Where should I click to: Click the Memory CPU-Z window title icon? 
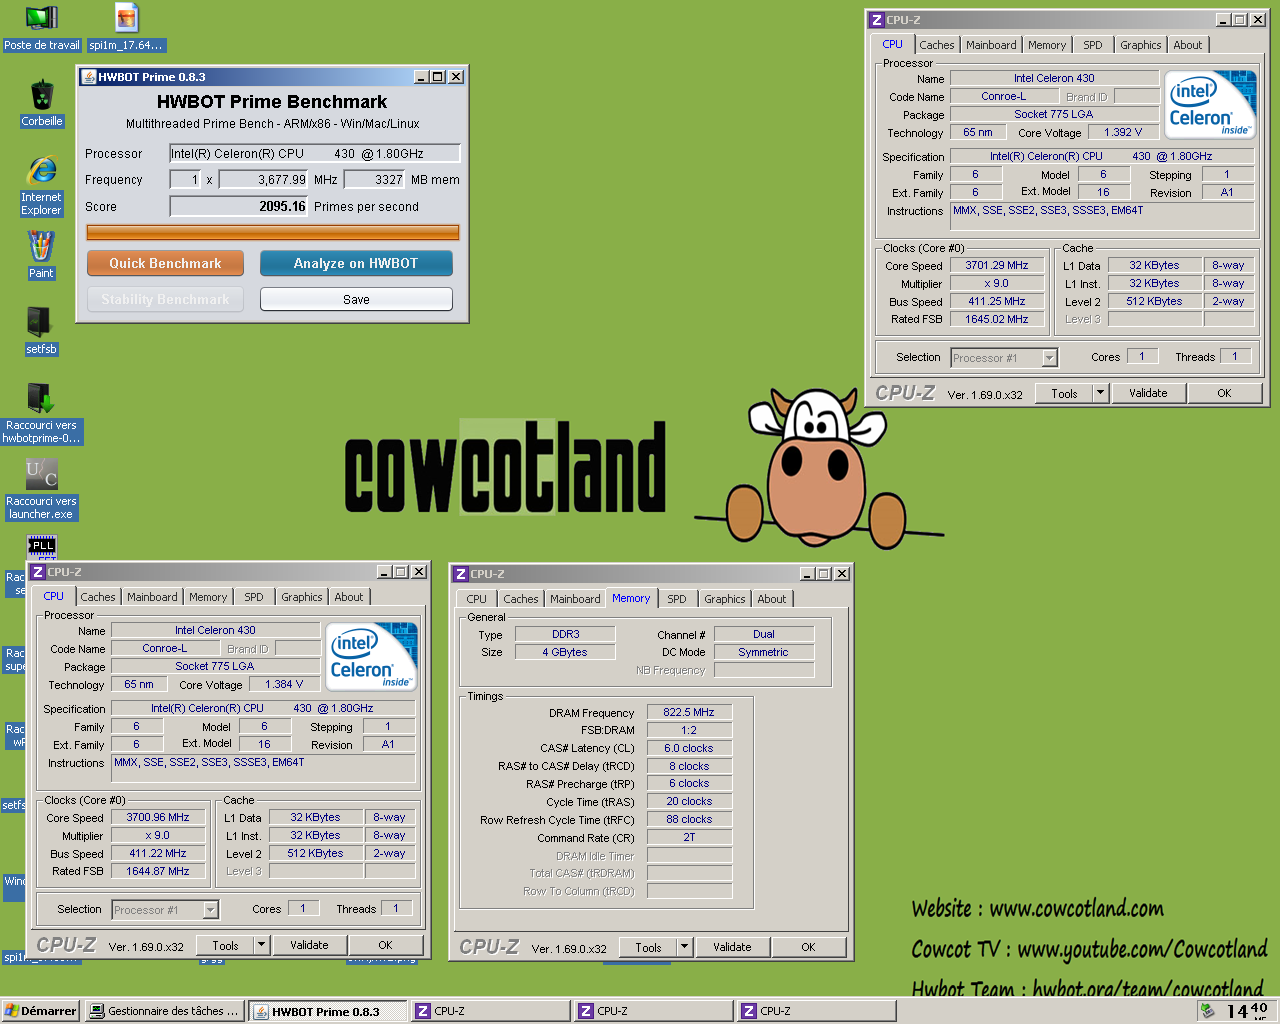461,574
